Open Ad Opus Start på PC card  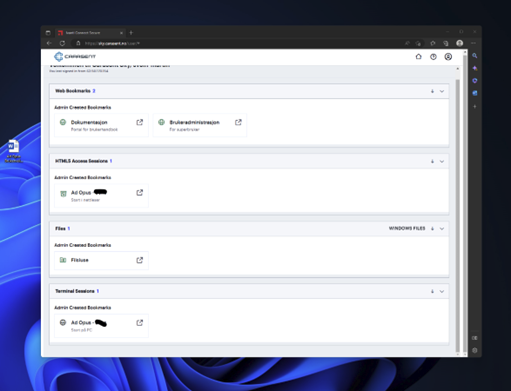tap(101, 326)
